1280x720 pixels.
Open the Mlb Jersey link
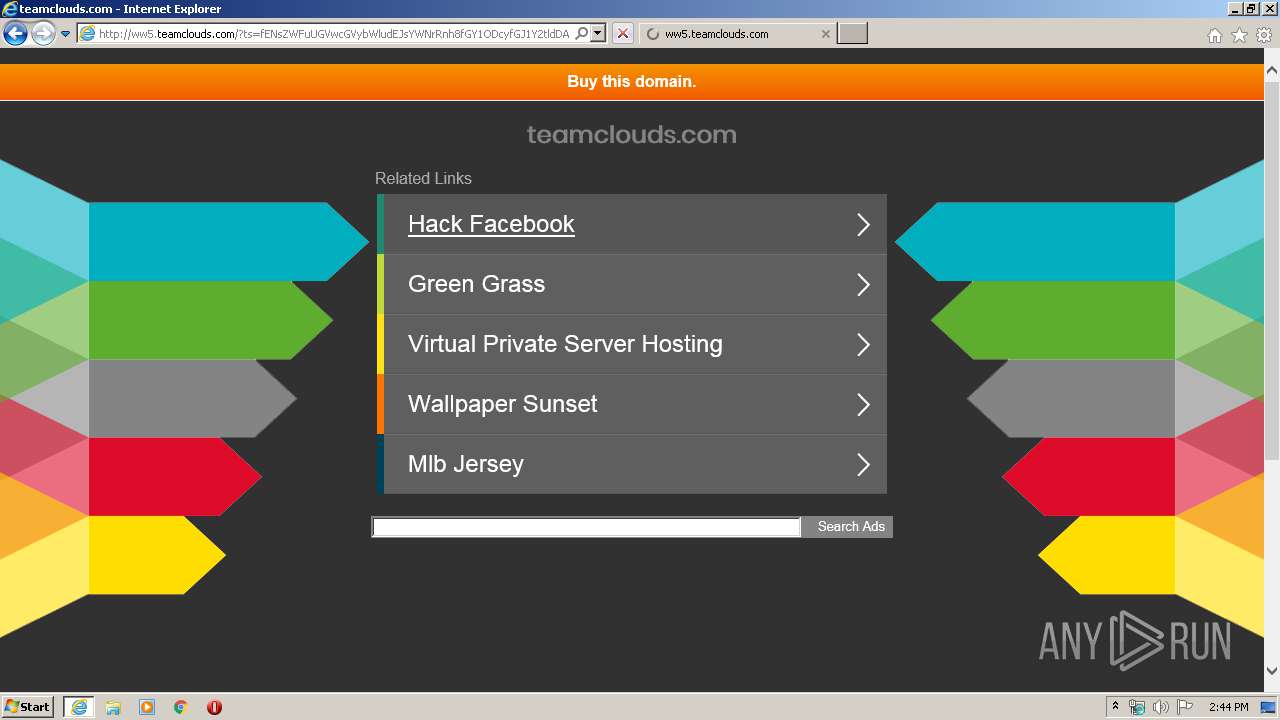(x=465, y=464)
